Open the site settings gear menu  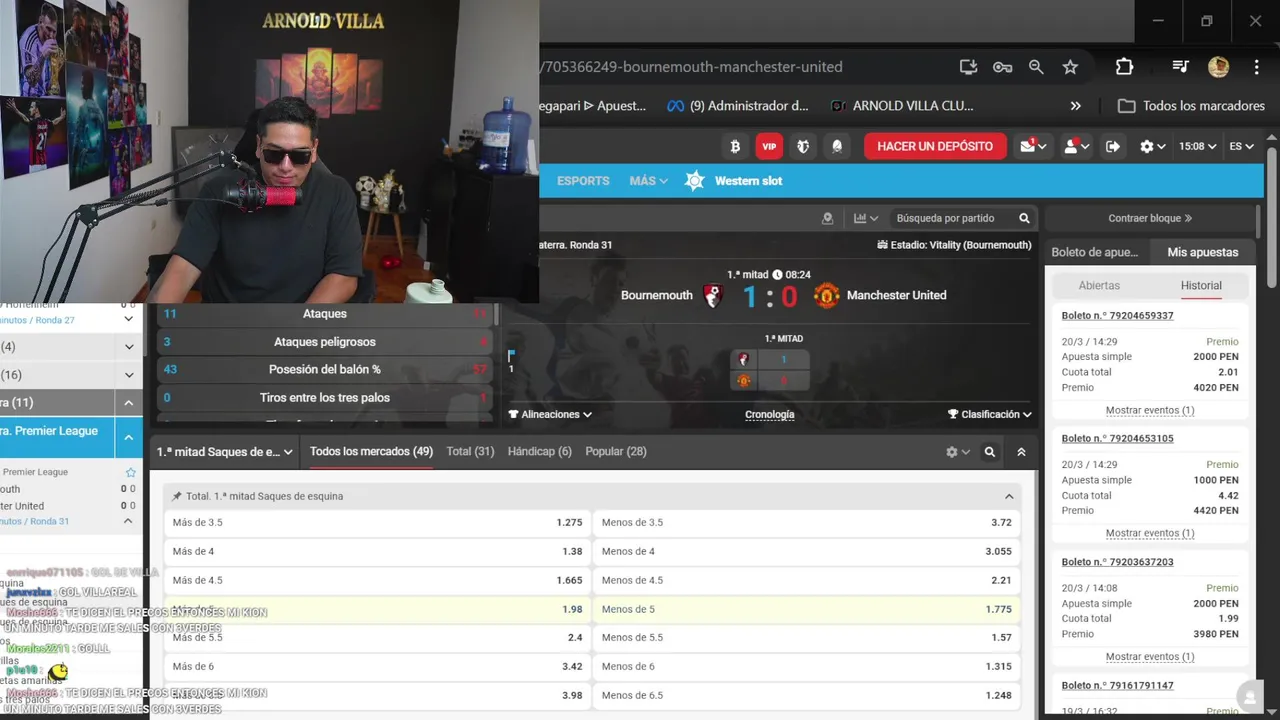[1152, 146]
